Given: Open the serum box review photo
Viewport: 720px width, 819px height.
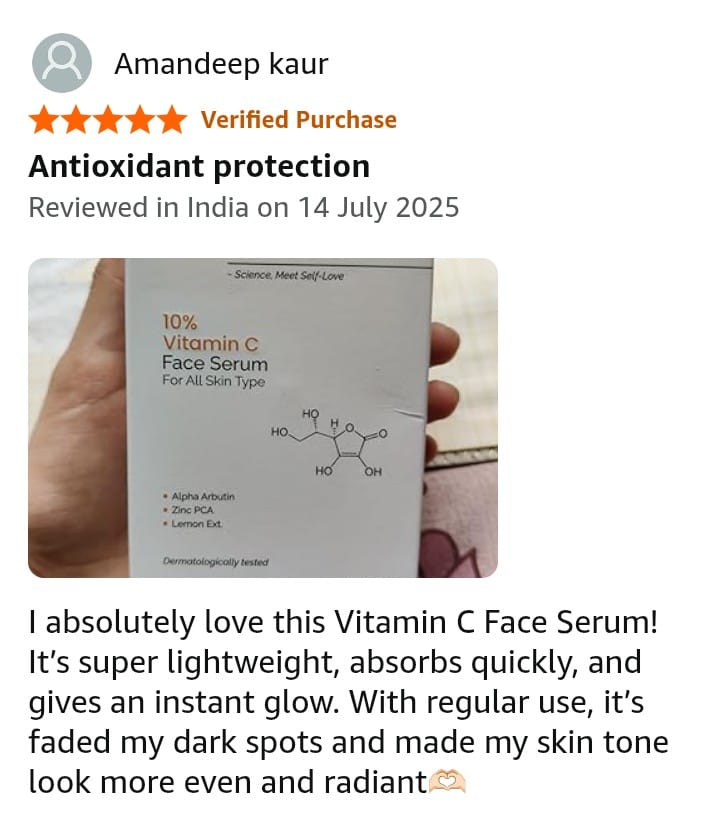Looking at the screenshot, I should coord(263,418).
